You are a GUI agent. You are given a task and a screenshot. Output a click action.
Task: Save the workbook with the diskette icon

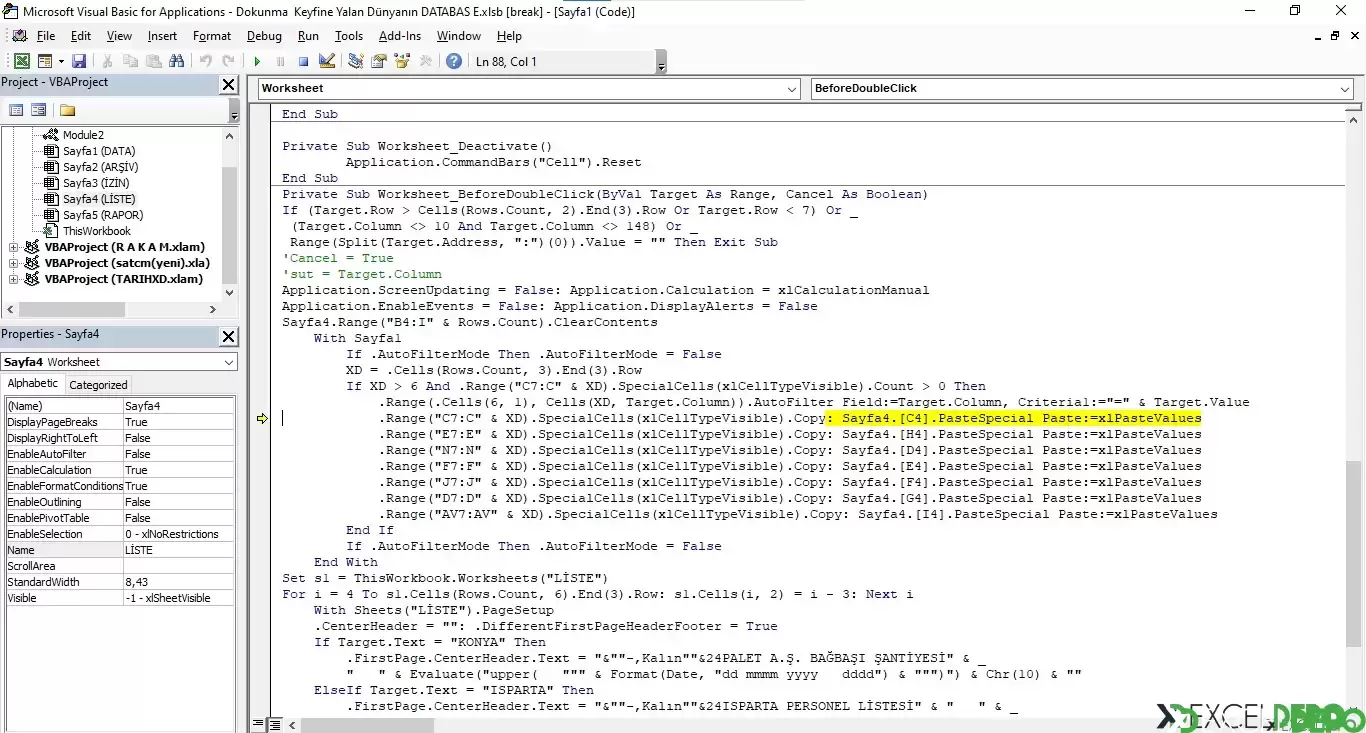79,61
